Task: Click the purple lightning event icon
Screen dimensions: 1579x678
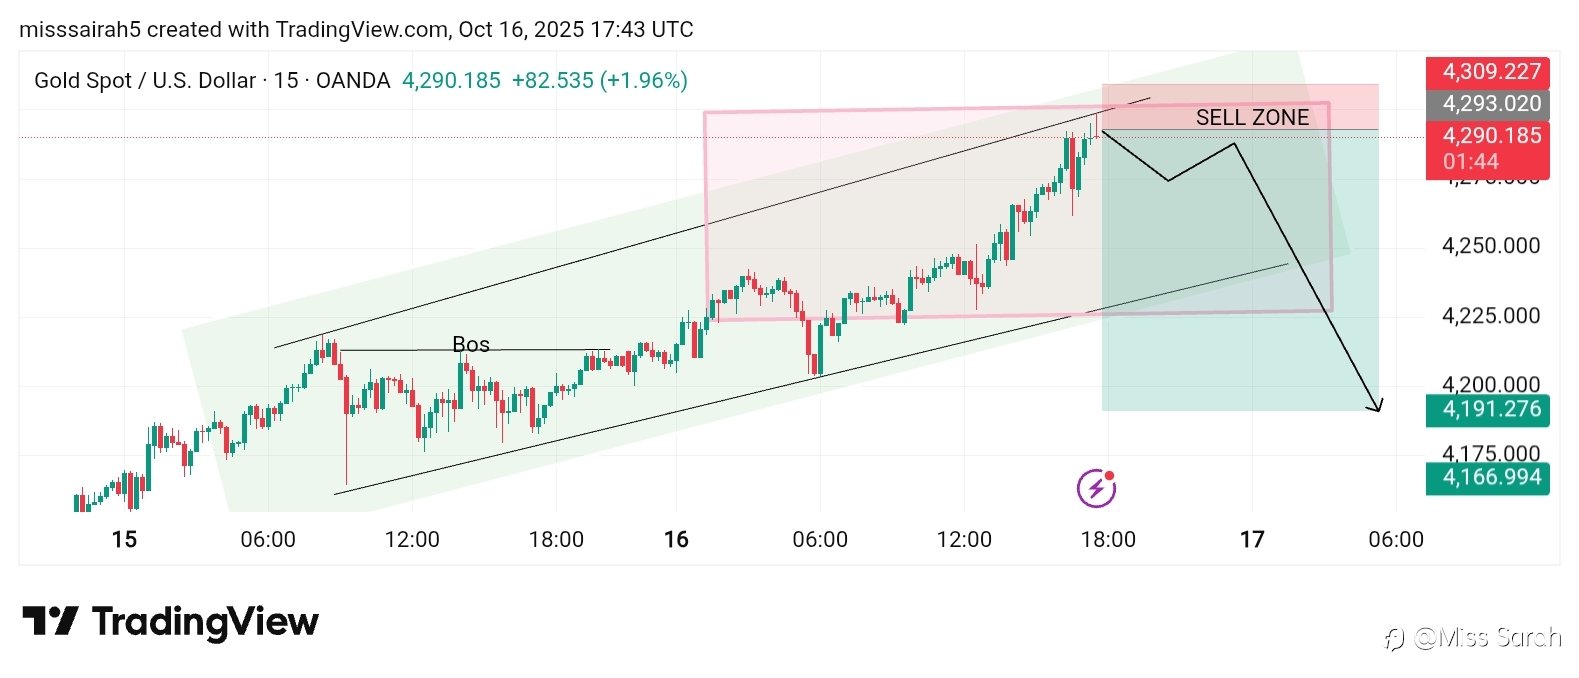Action: point(1096,488)
